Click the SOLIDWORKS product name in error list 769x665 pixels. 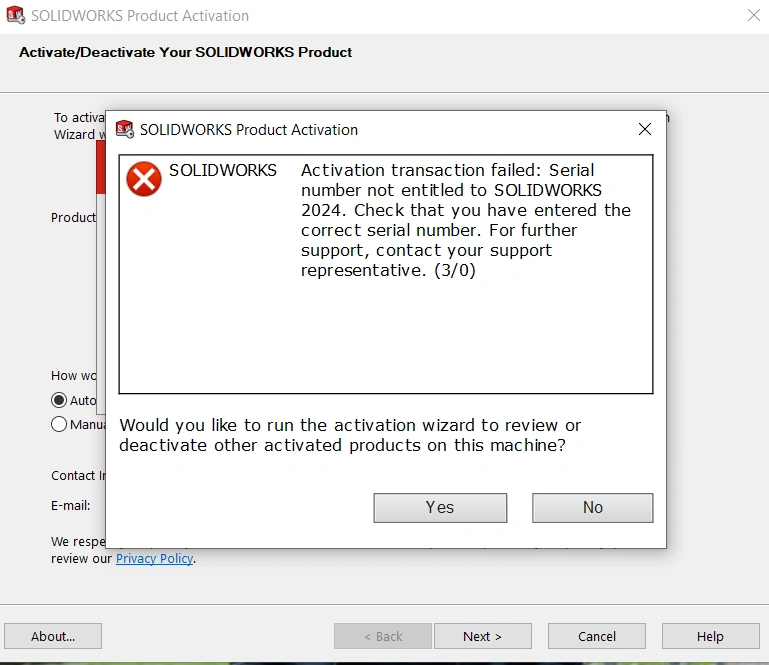tap(223, 170)
